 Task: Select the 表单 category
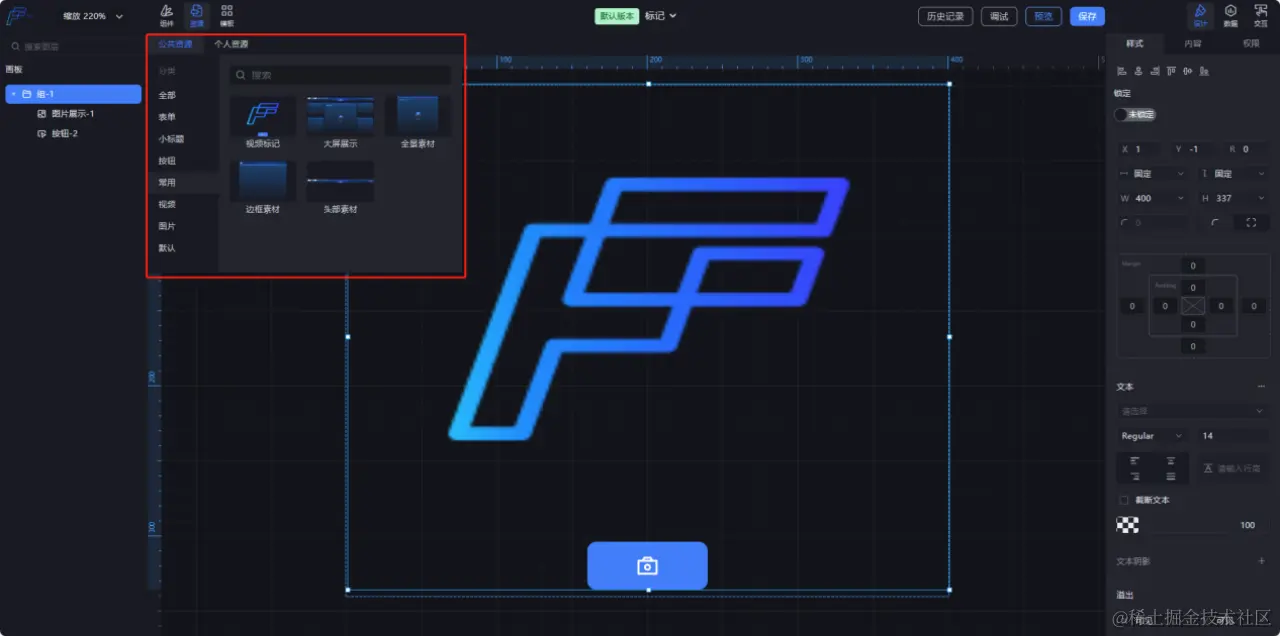167,117
